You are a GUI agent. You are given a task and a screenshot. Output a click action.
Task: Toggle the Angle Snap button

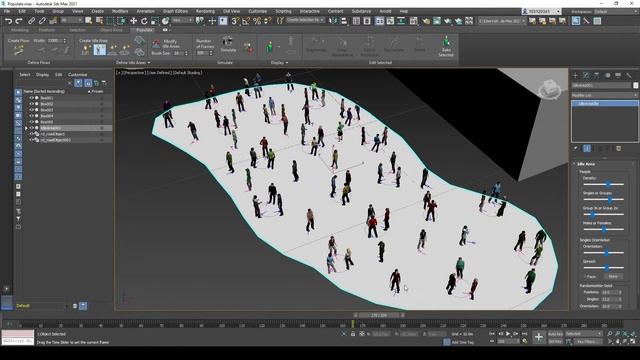pyautogui.click(x=246, y=21)
